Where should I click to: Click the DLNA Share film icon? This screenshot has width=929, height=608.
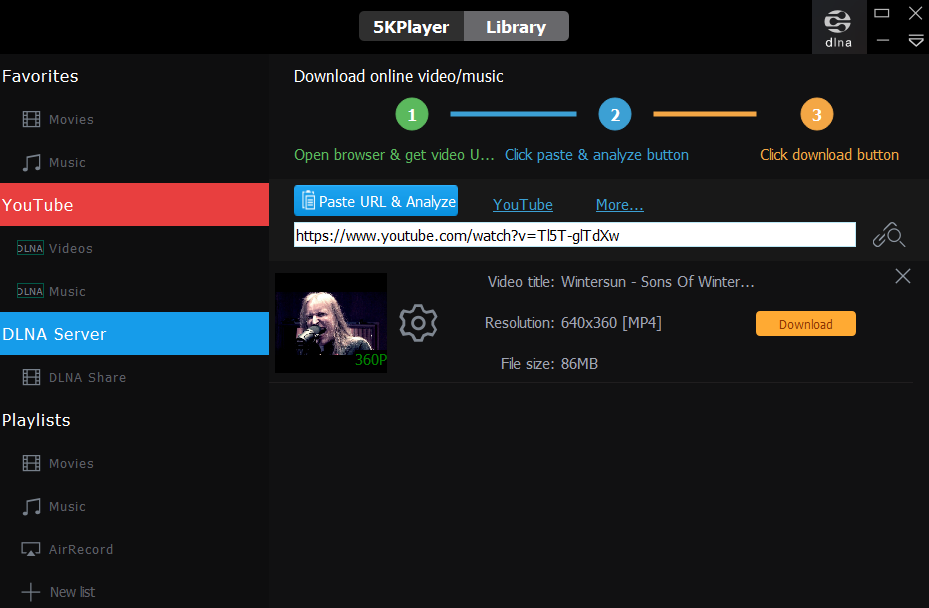pos(31,377)
